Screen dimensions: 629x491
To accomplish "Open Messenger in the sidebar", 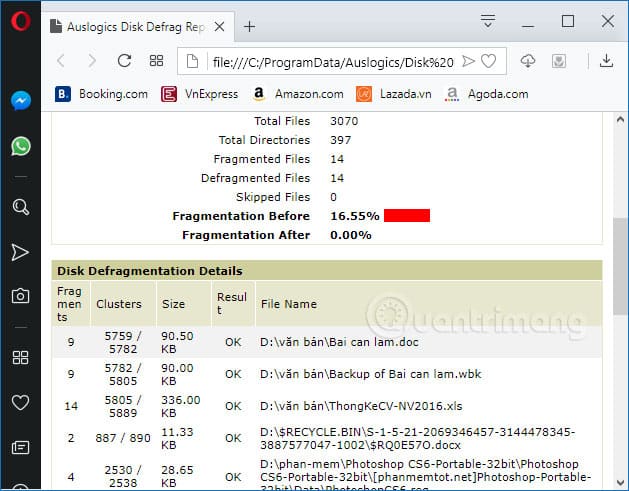I will (x=20, y=101).
